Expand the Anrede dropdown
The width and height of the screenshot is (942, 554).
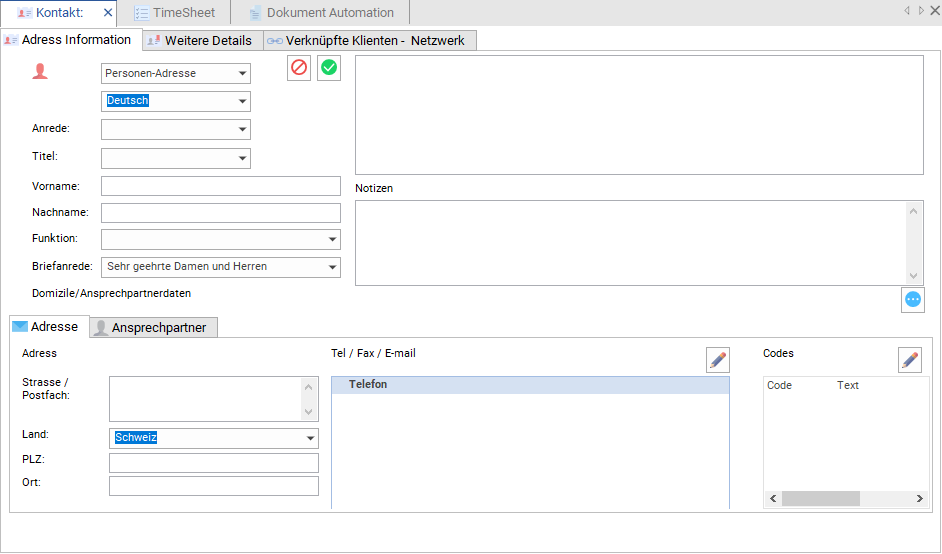coord(175,129)
